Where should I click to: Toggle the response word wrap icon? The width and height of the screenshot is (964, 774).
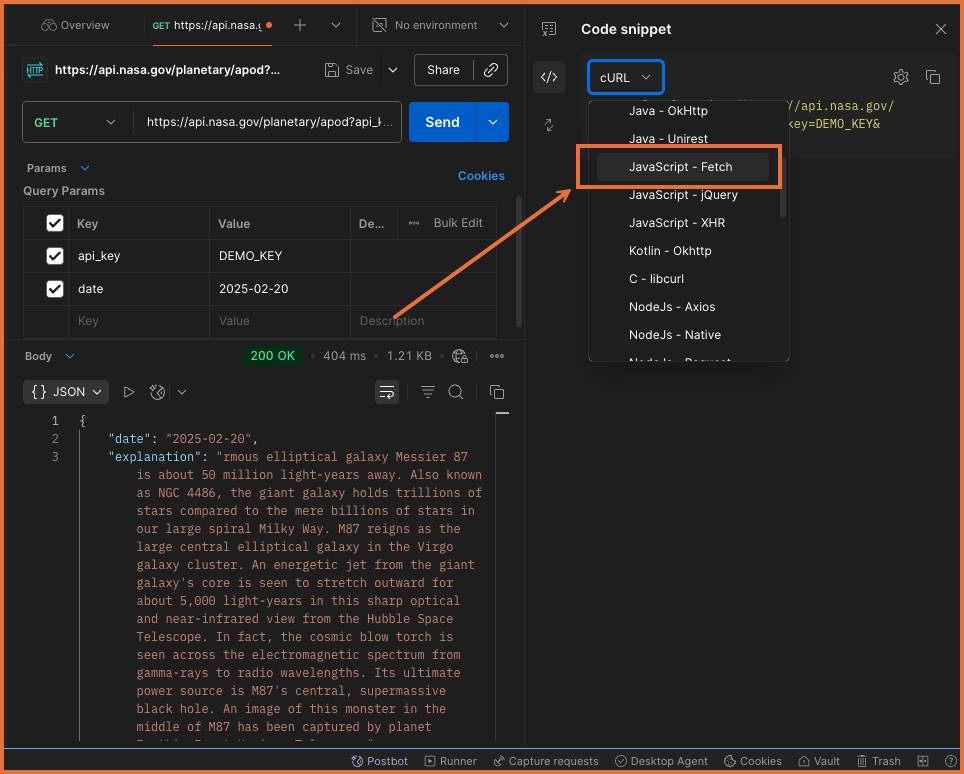pyautogui.click(x=387, y=392)
